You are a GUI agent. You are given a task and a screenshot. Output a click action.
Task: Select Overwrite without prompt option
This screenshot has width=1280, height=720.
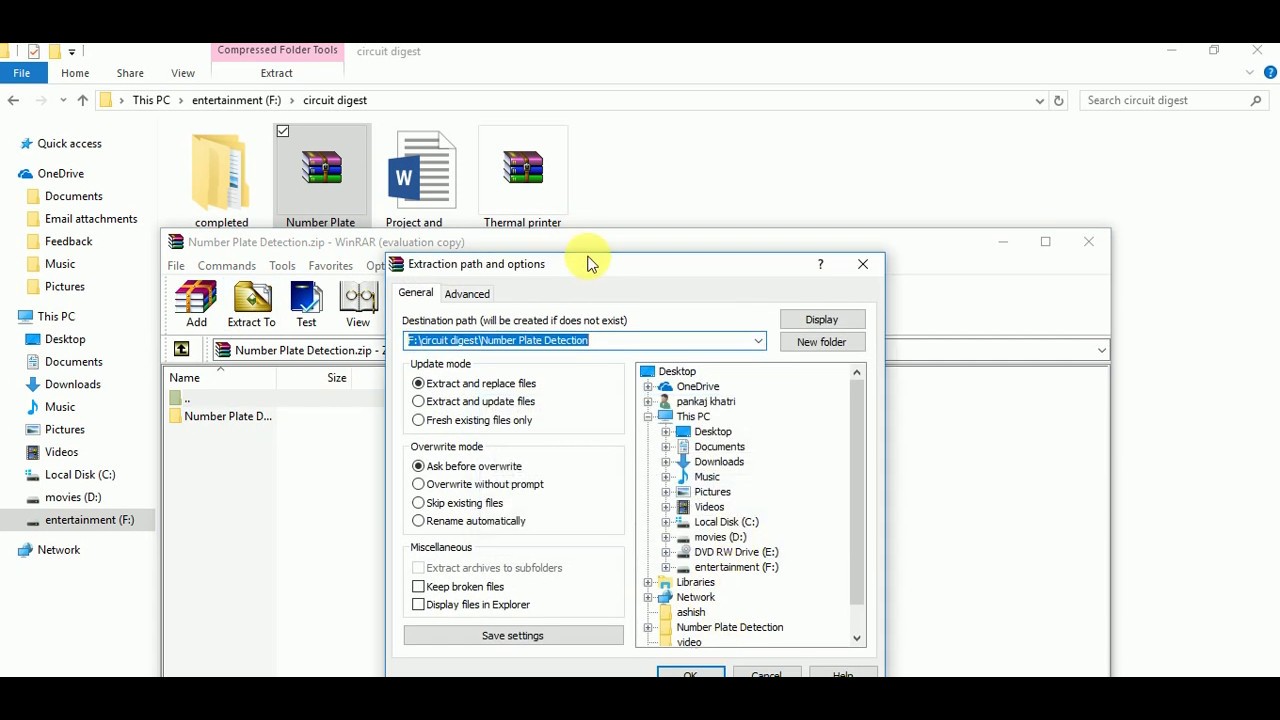tap(477, 485)
